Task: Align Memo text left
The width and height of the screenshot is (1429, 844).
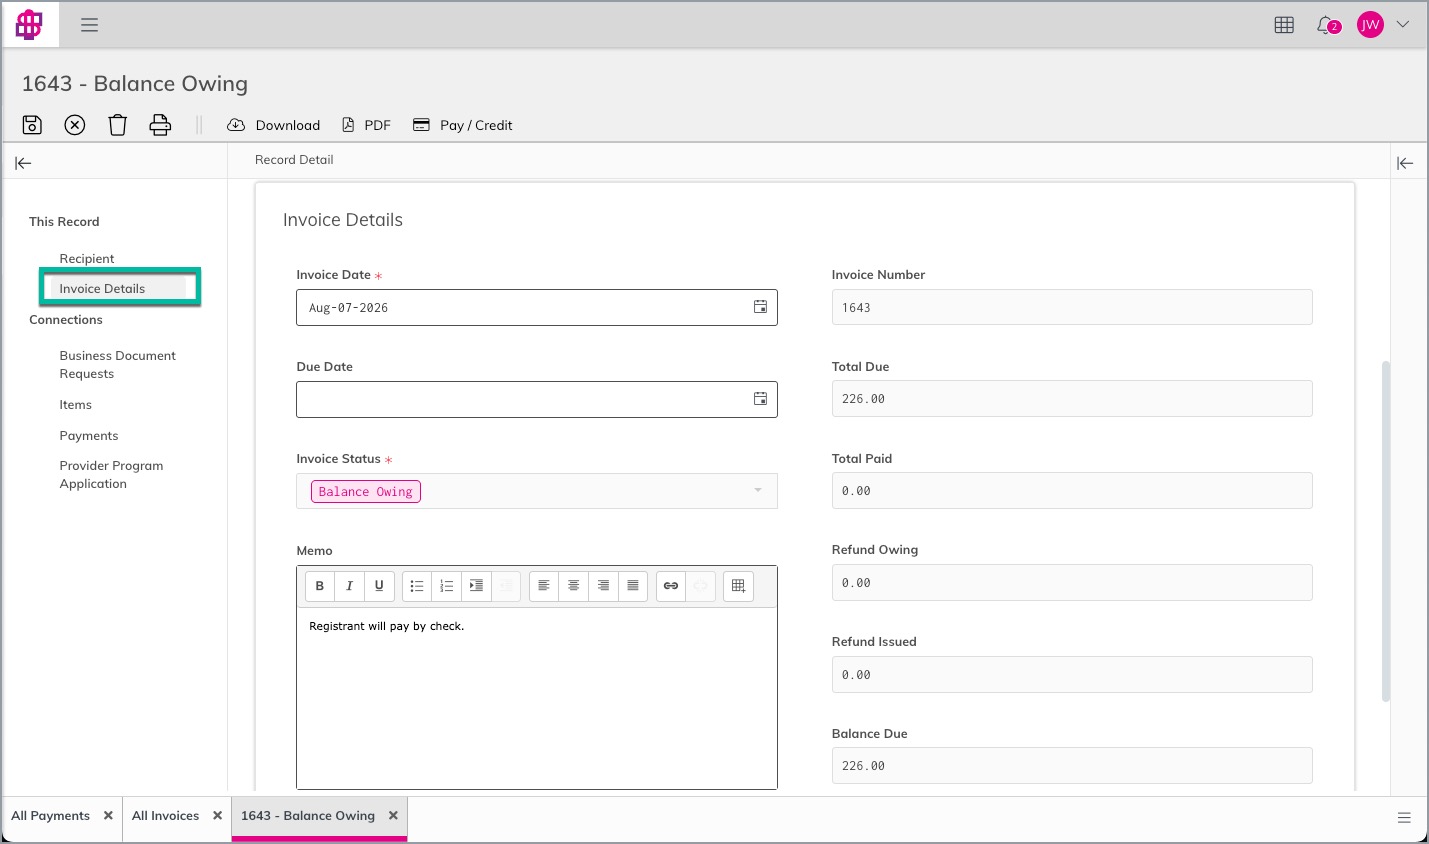Action: 544,586
